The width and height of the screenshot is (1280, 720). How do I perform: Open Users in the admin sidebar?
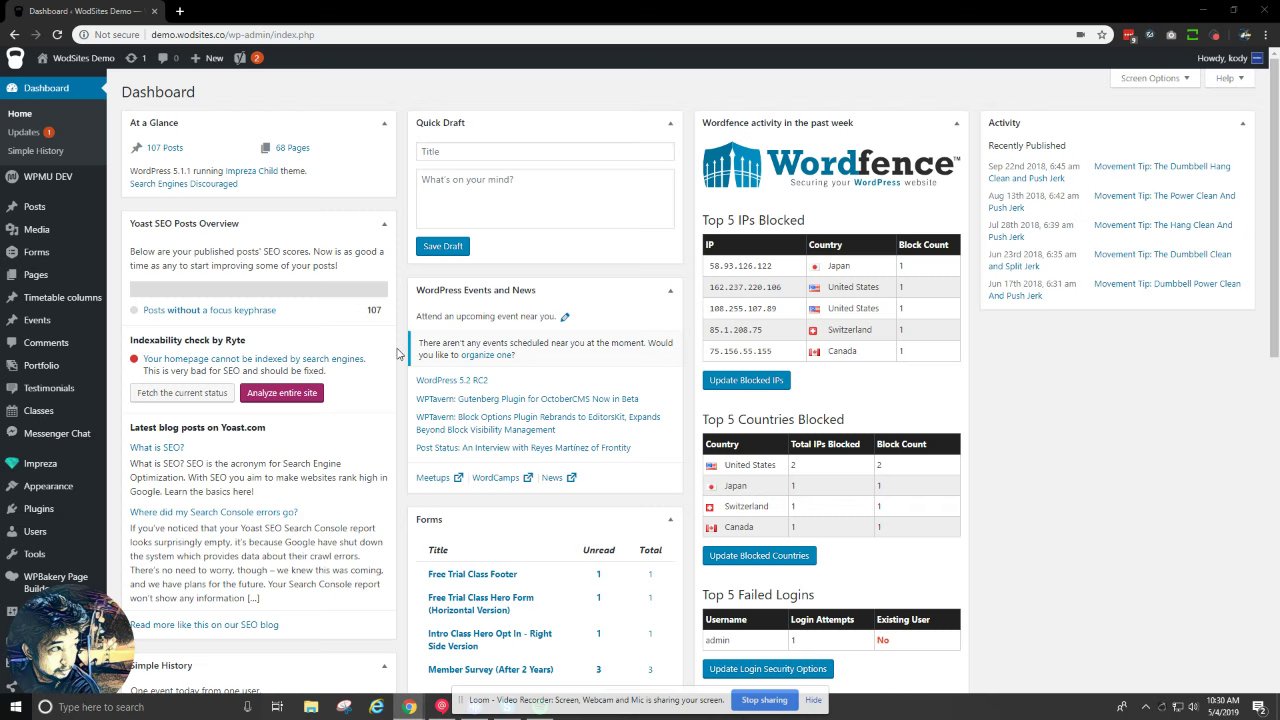(x=35, y=531)
